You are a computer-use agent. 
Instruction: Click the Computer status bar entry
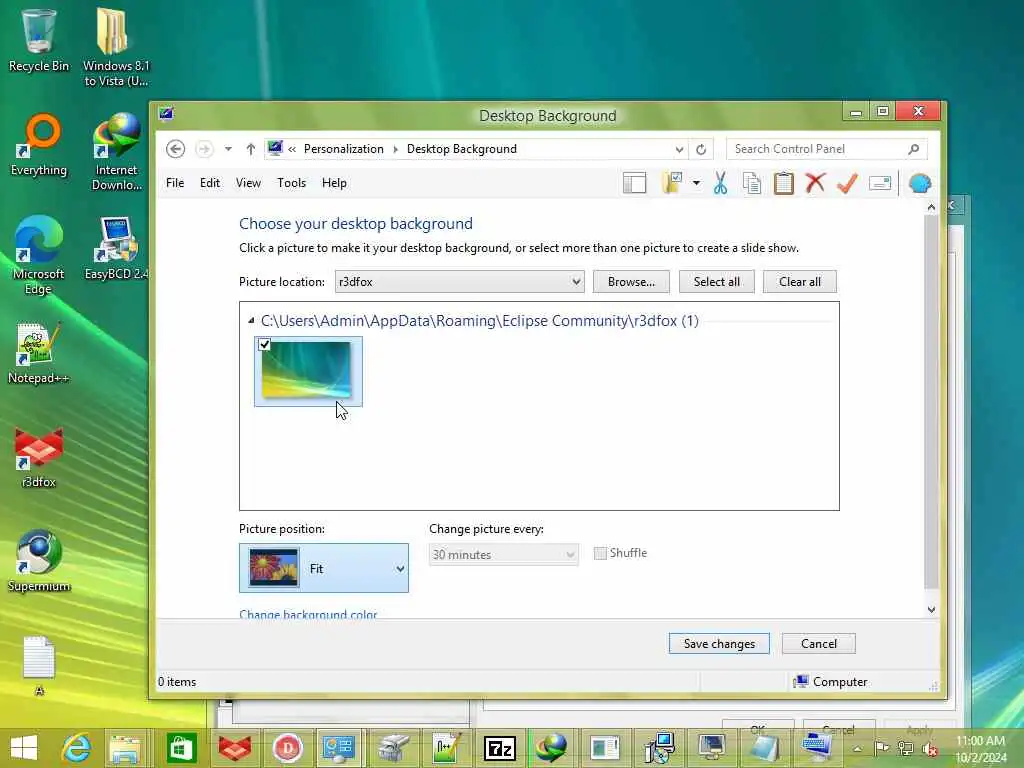coord(830,681)
